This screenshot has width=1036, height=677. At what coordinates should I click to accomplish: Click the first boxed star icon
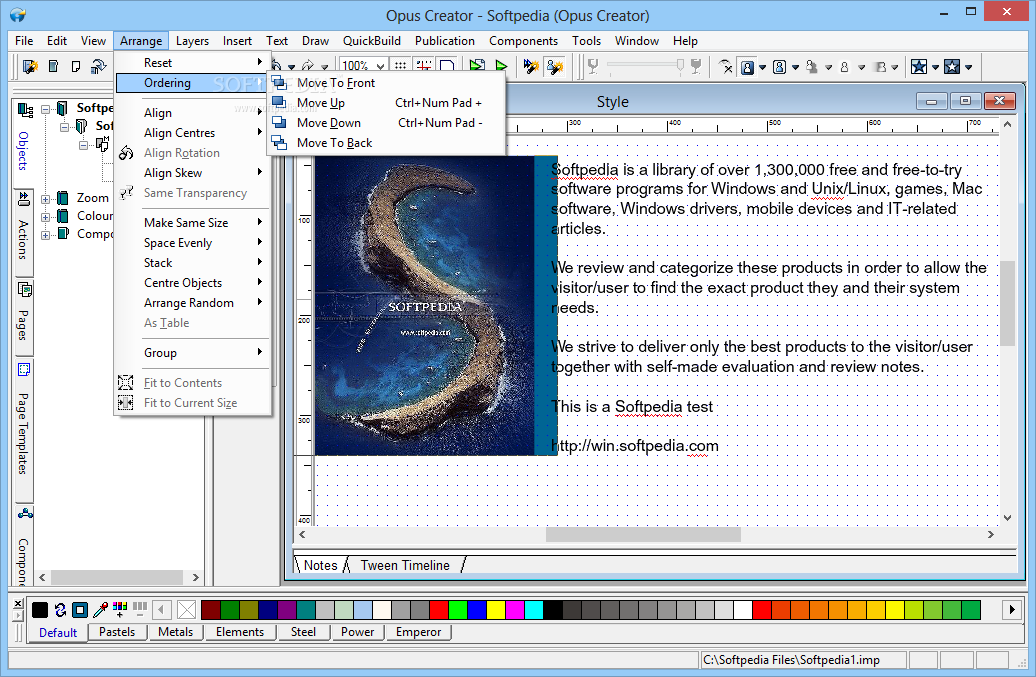point(918,67)
